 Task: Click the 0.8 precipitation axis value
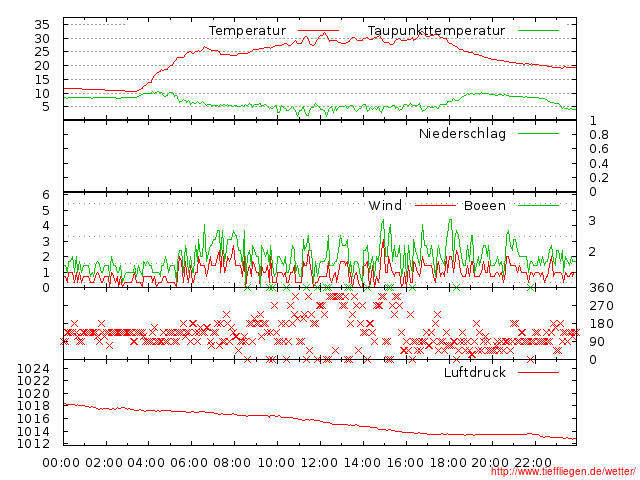point(599,135)
